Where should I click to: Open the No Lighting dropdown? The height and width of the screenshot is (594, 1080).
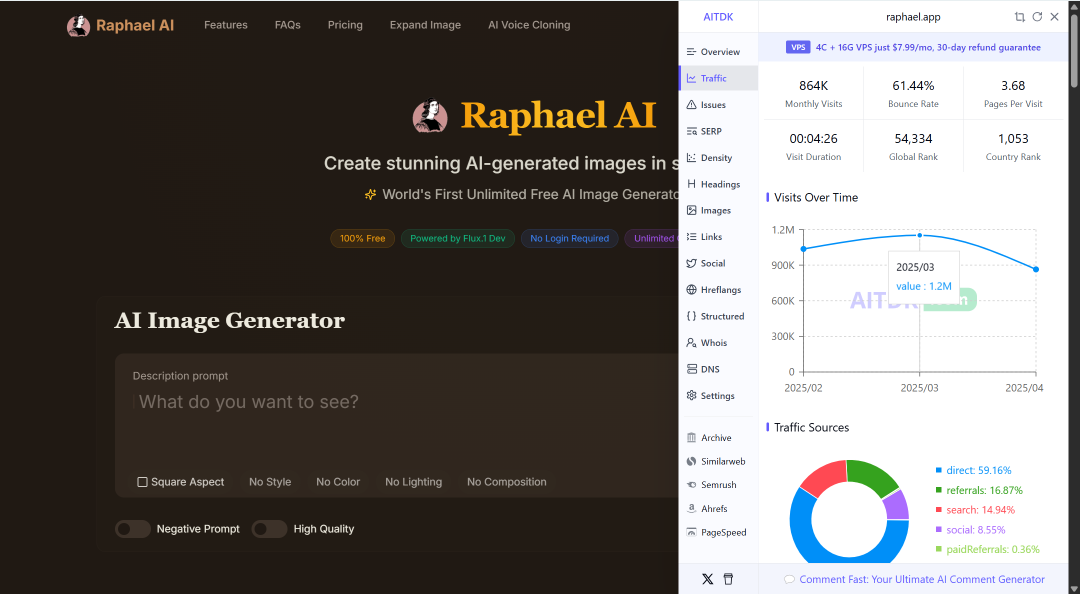[x=413, y=482]
